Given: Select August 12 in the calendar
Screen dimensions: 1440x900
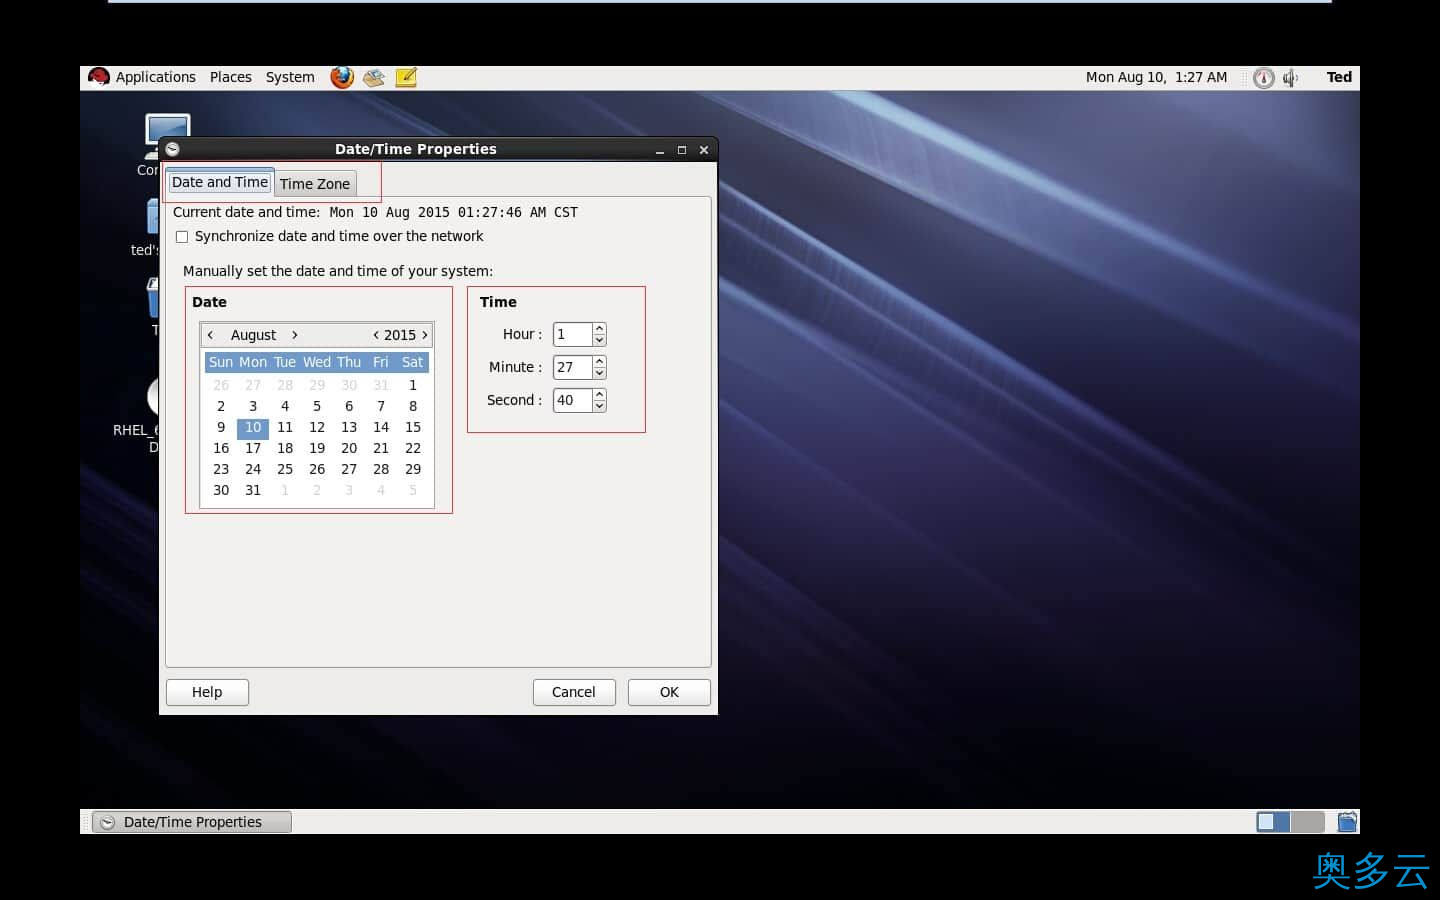Looking at the screenshot, I should coord(317,427).
